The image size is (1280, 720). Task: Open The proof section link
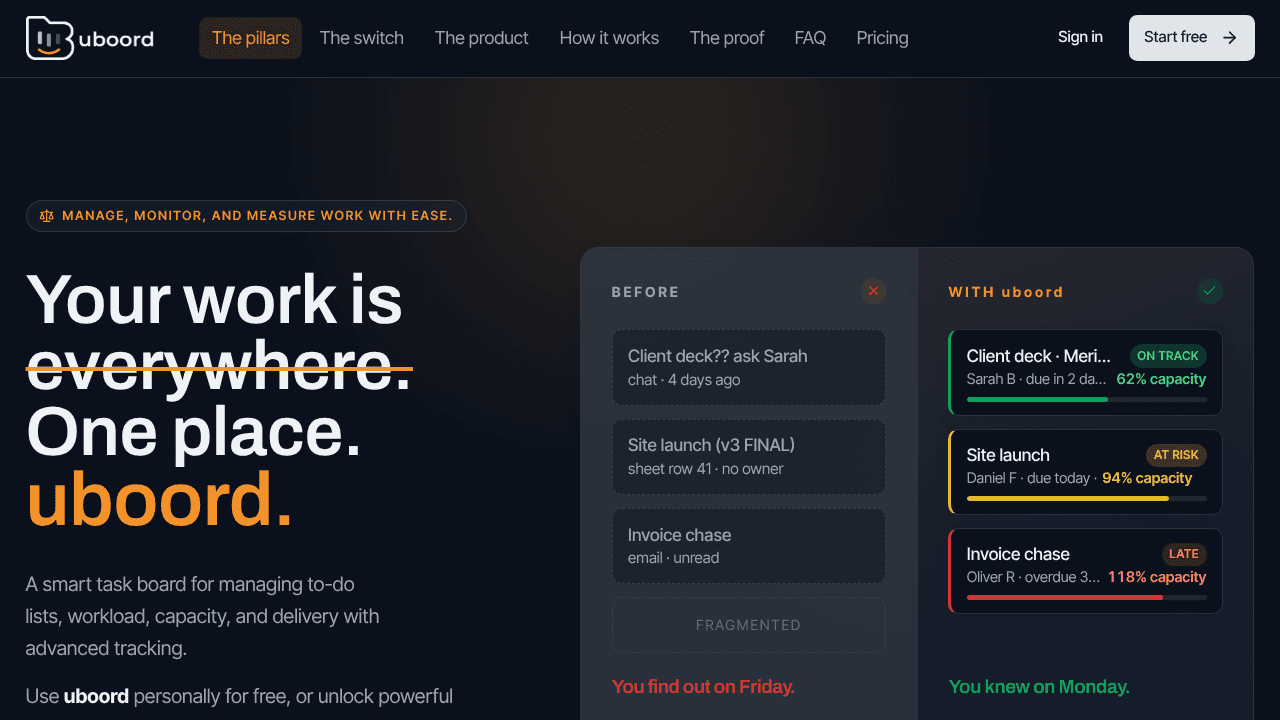(x=727, y=38)
